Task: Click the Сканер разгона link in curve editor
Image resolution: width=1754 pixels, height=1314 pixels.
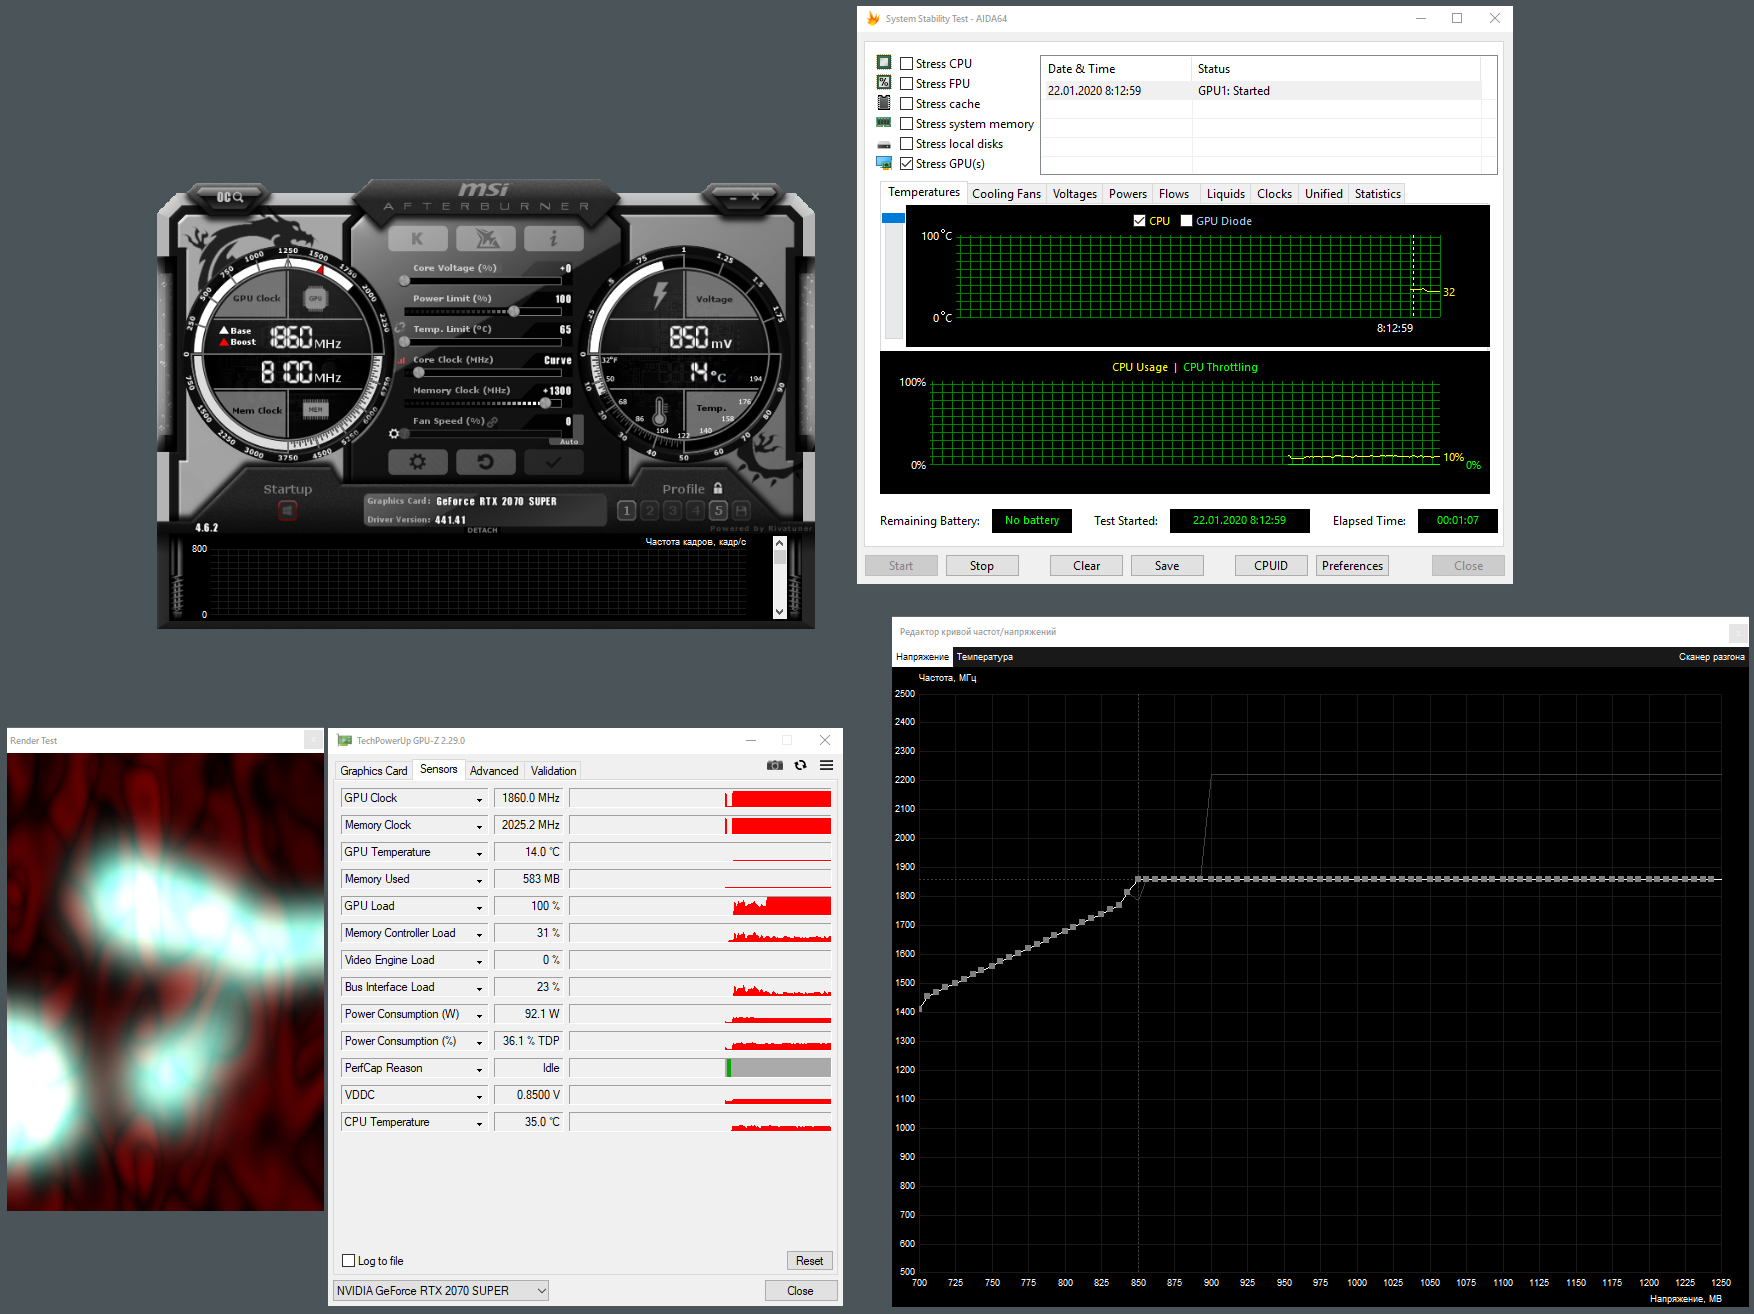Action: 1712,657
